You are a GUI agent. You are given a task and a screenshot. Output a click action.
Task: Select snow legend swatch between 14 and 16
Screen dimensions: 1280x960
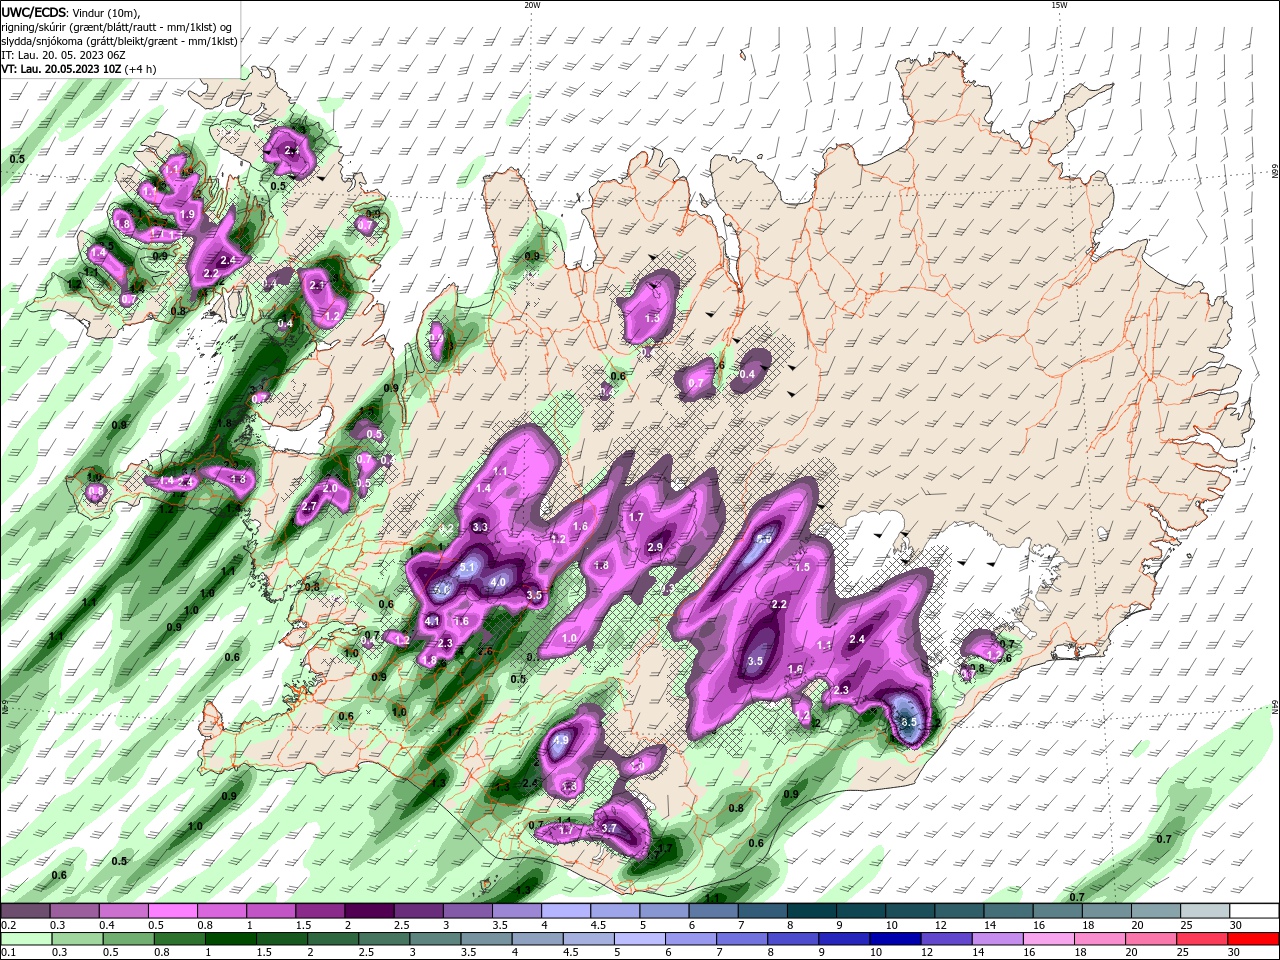(1010, 911)
